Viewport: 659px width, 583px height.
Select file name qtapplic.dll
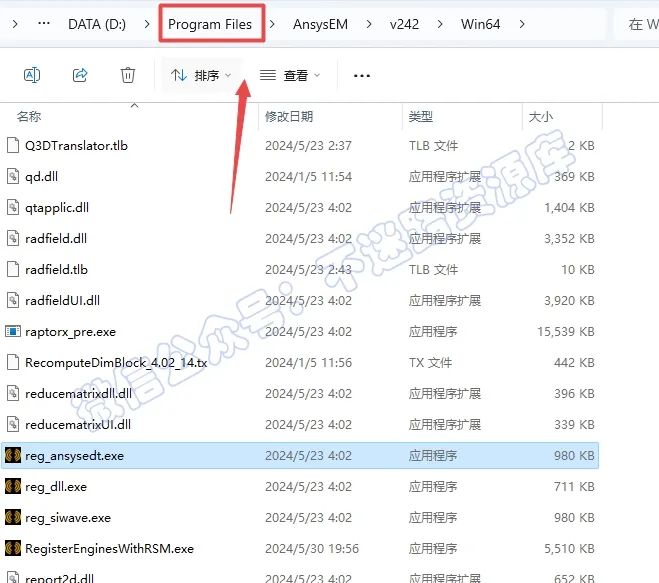(x=57, y=208)
